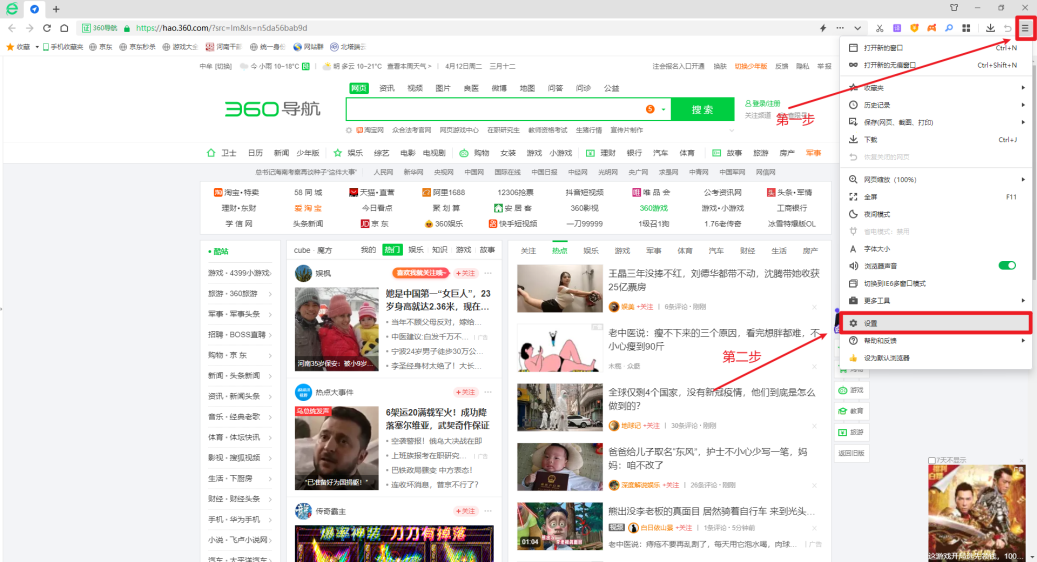Click 查看本周天气 link
The height and width of the screenshot is (562, 1037).
click(409, 66)
